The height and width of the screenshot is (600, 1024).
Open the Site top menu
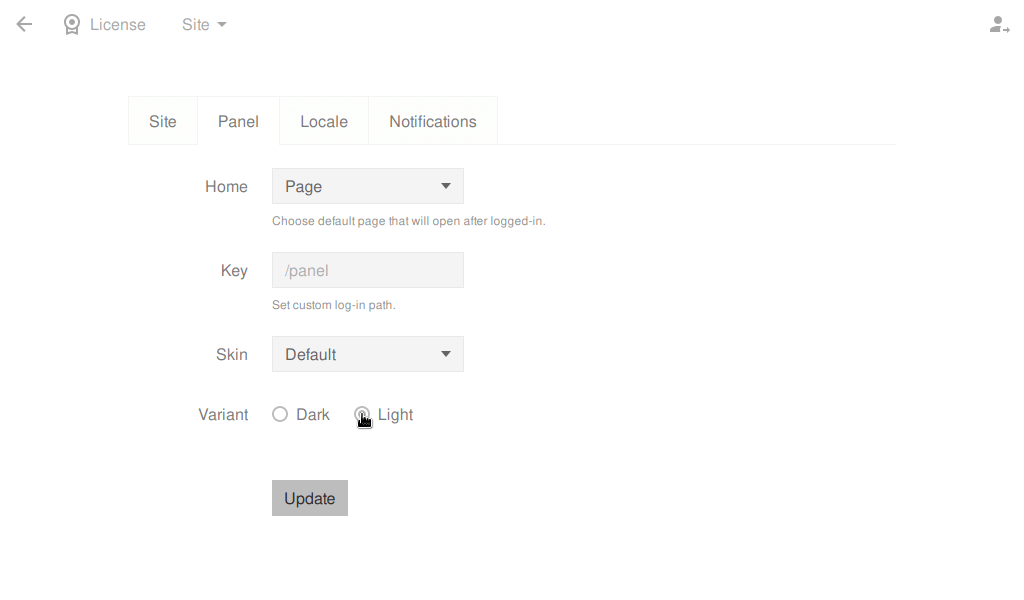[204, 25]
